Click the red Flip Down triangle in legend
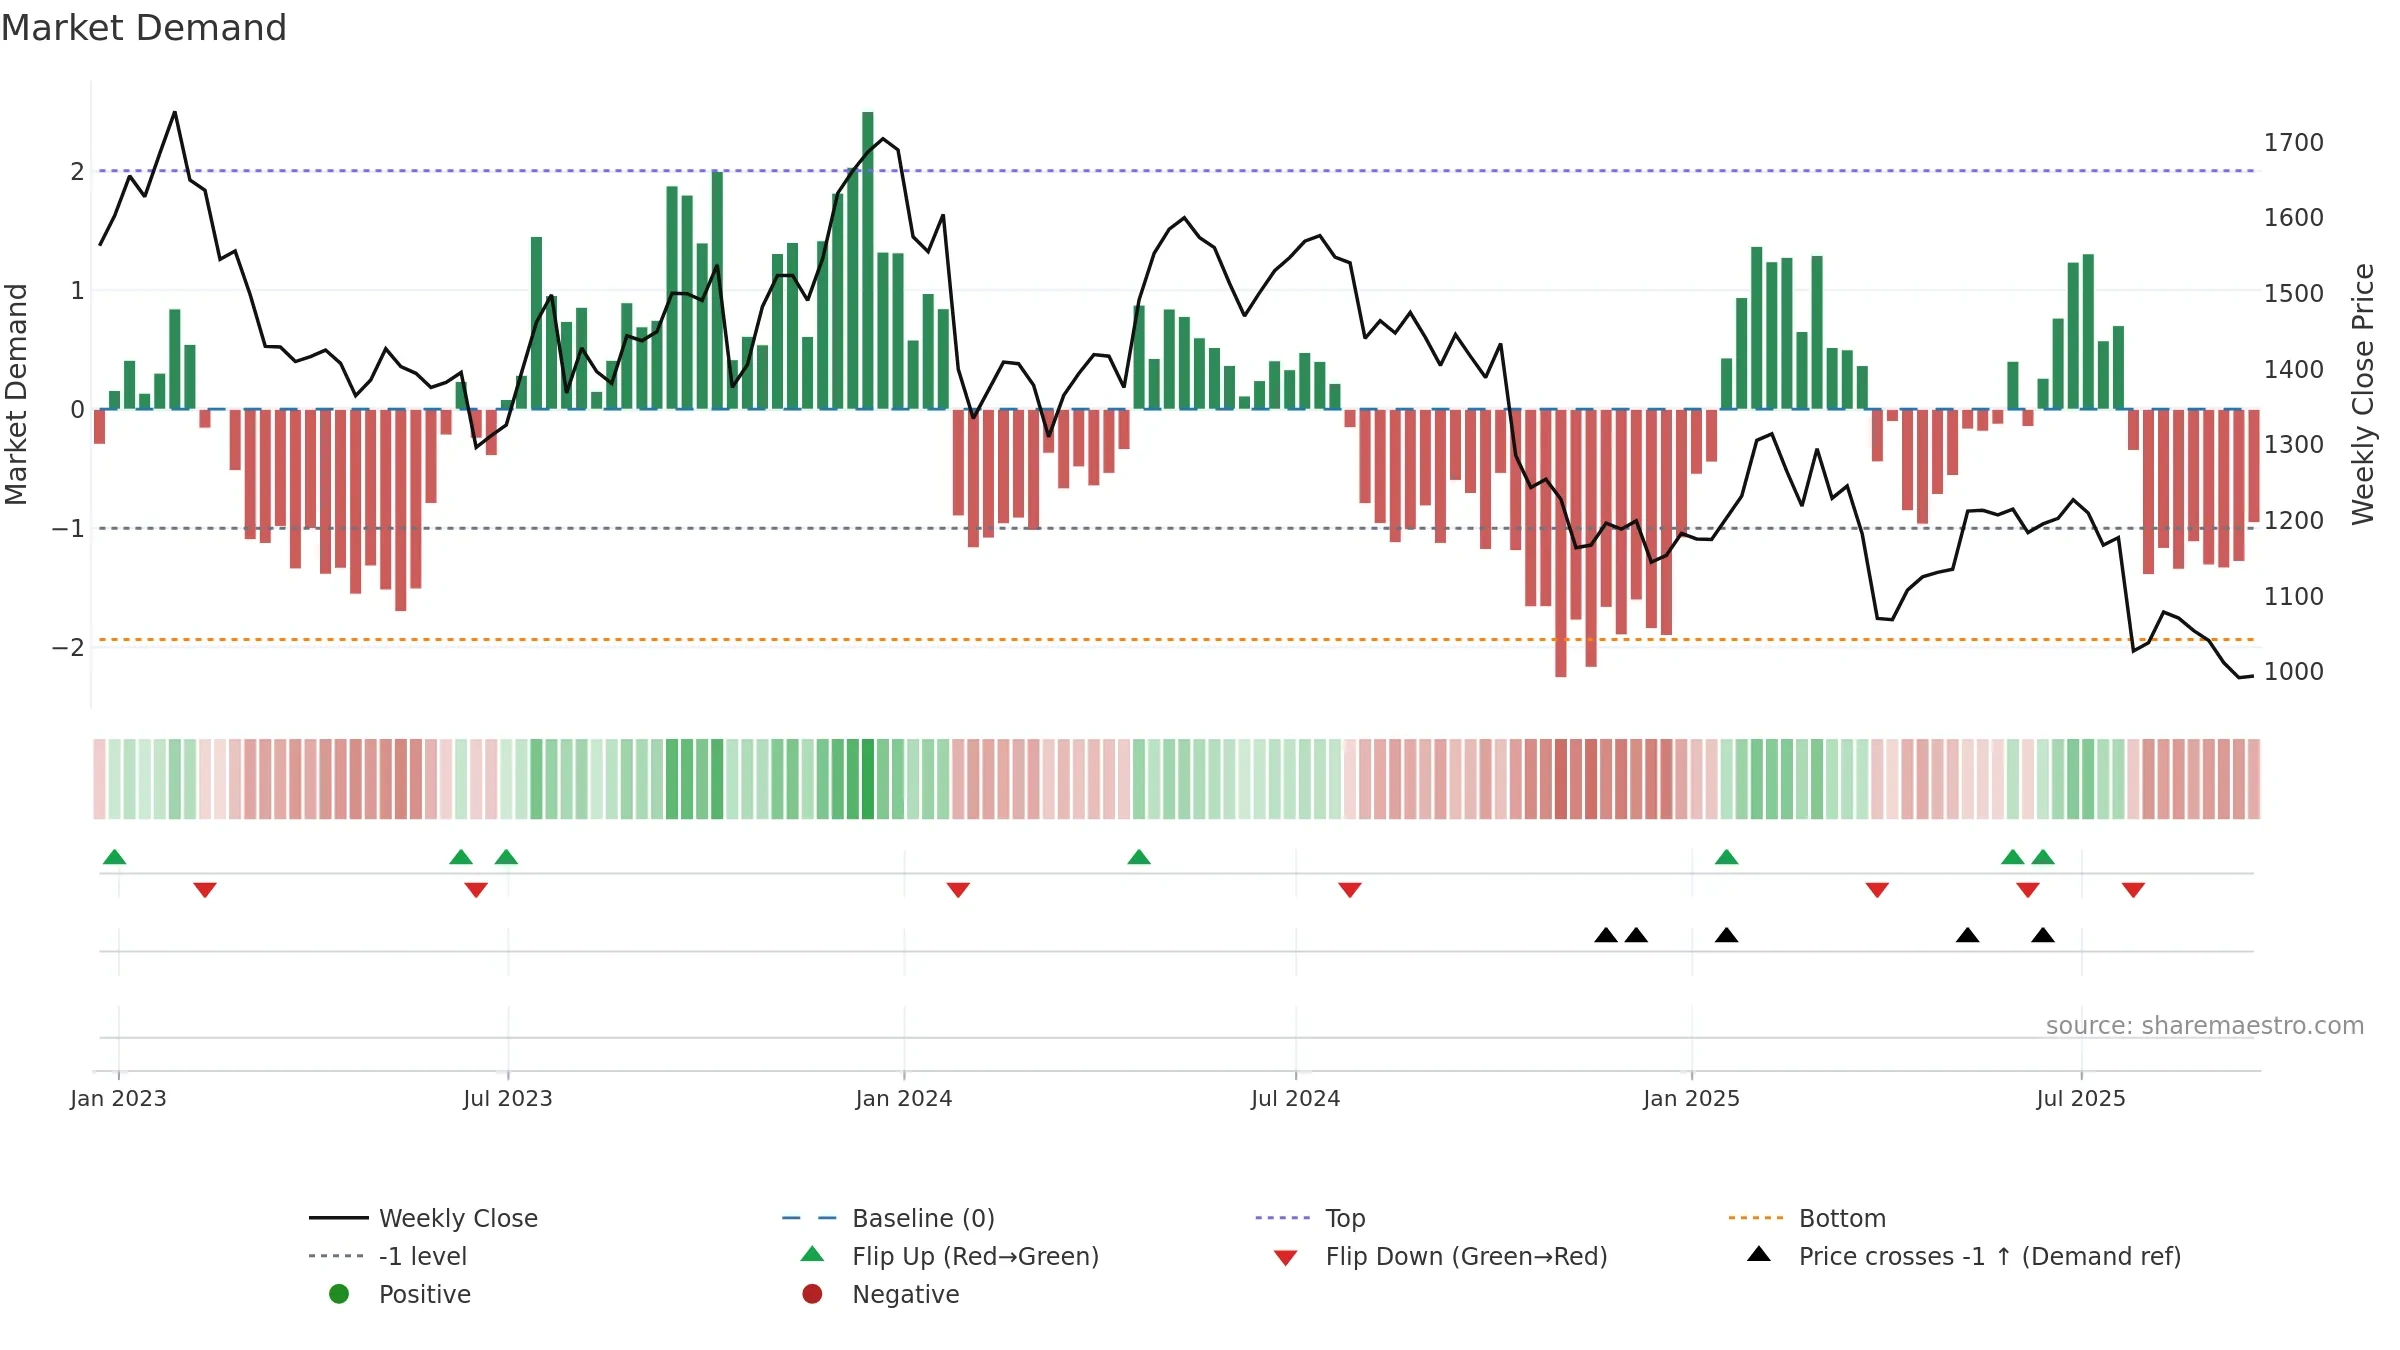The image size is (2400, 1350). point(1286,1258)
